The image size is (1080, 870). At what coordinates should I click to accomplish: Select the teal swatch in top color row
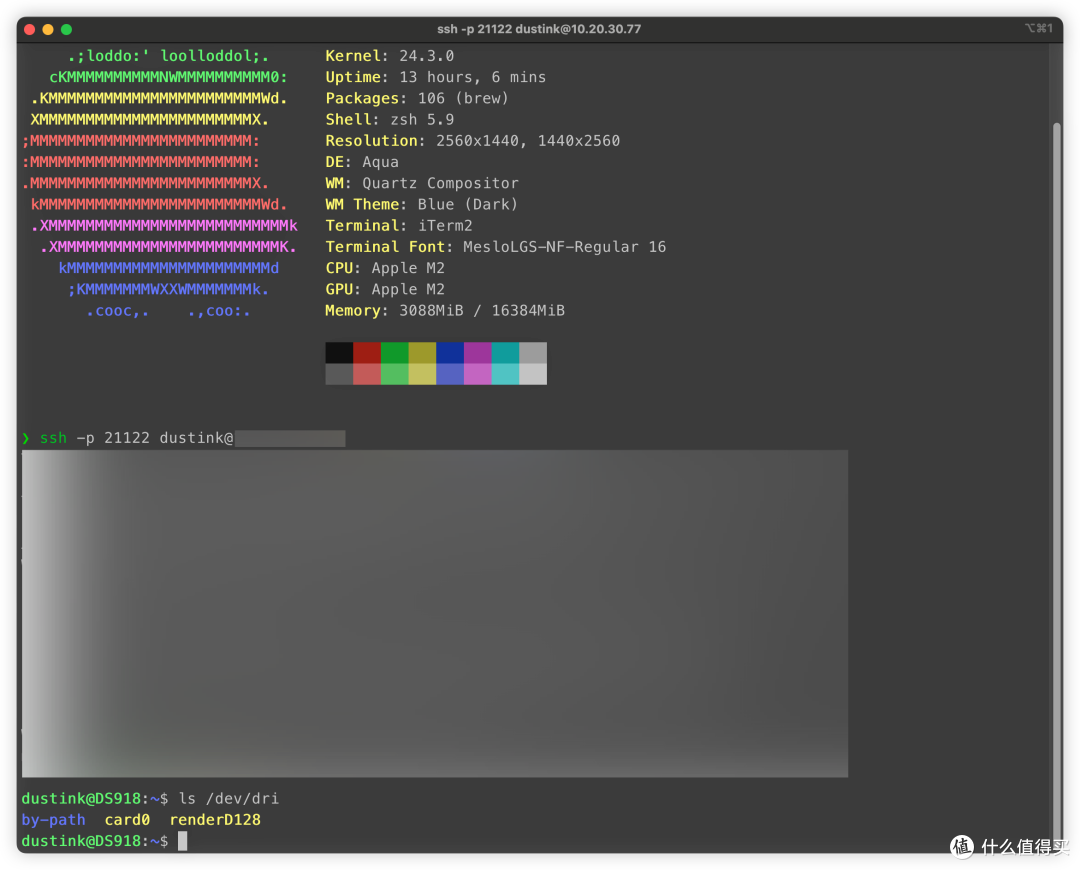[x=505, y=353]
